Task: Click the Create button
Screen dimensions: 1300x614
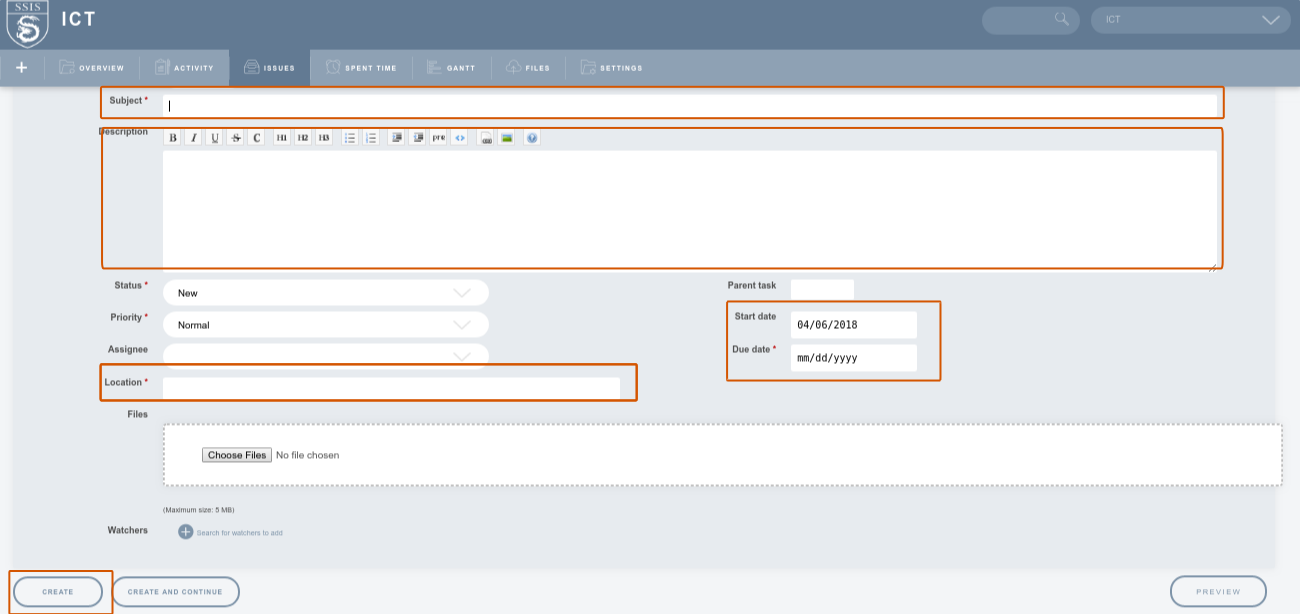Action: pos(58,592)
